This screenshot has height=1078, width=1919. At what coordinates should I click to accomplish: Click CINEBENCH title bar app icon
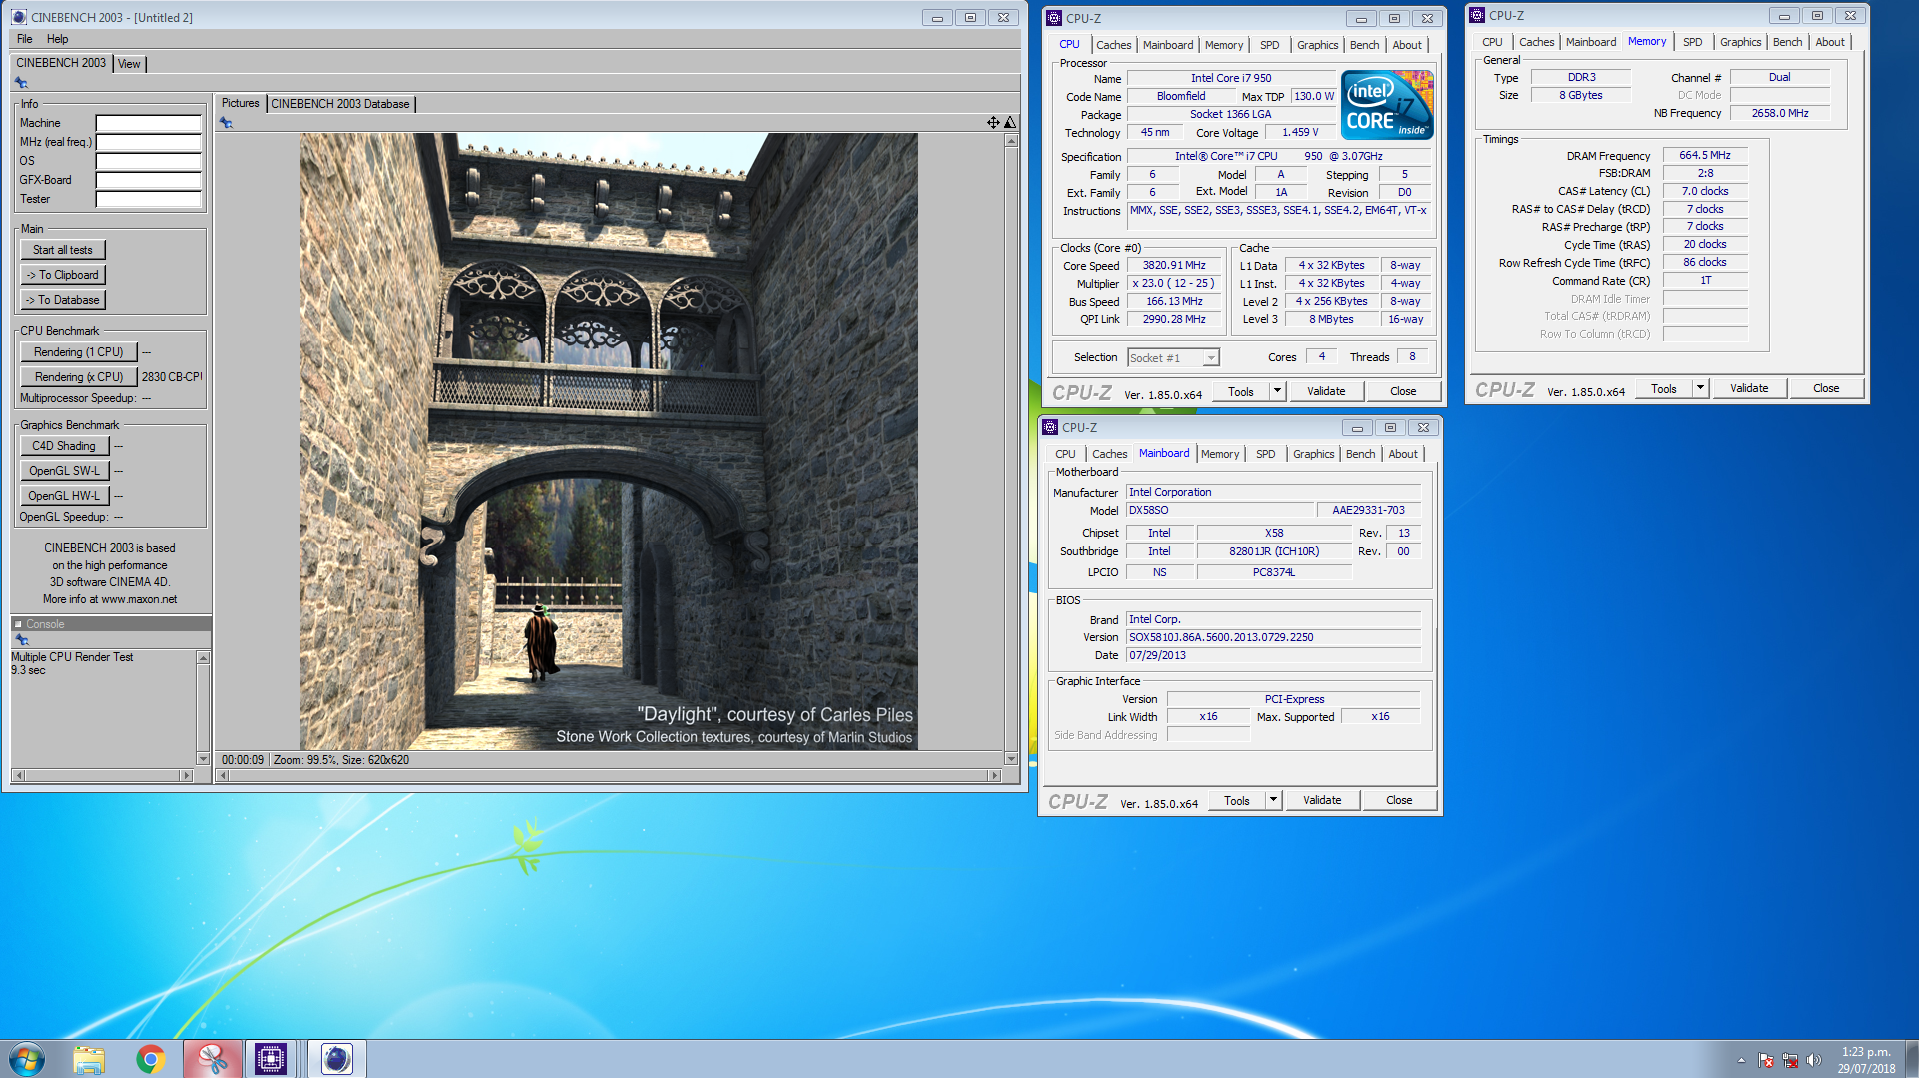19,17
